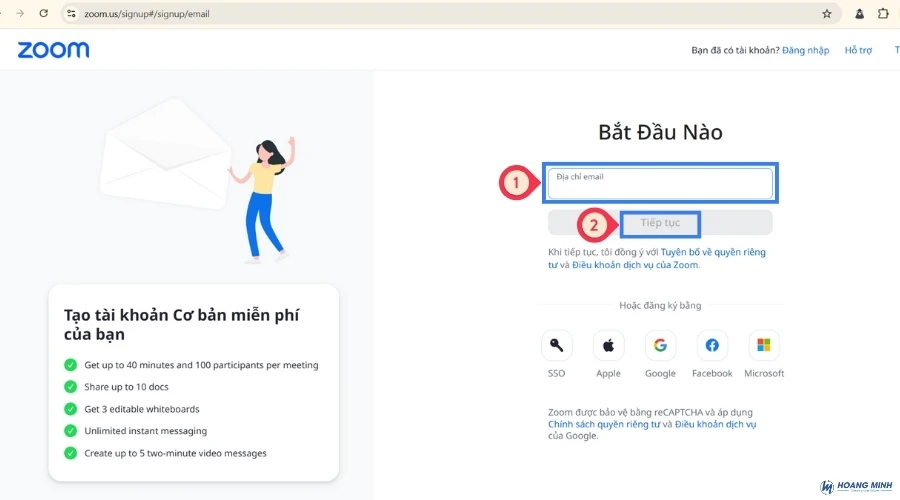Open Google's Chính sách quyền riêng tư link
This screenshot has height=500, width=900.
[604, 424]
